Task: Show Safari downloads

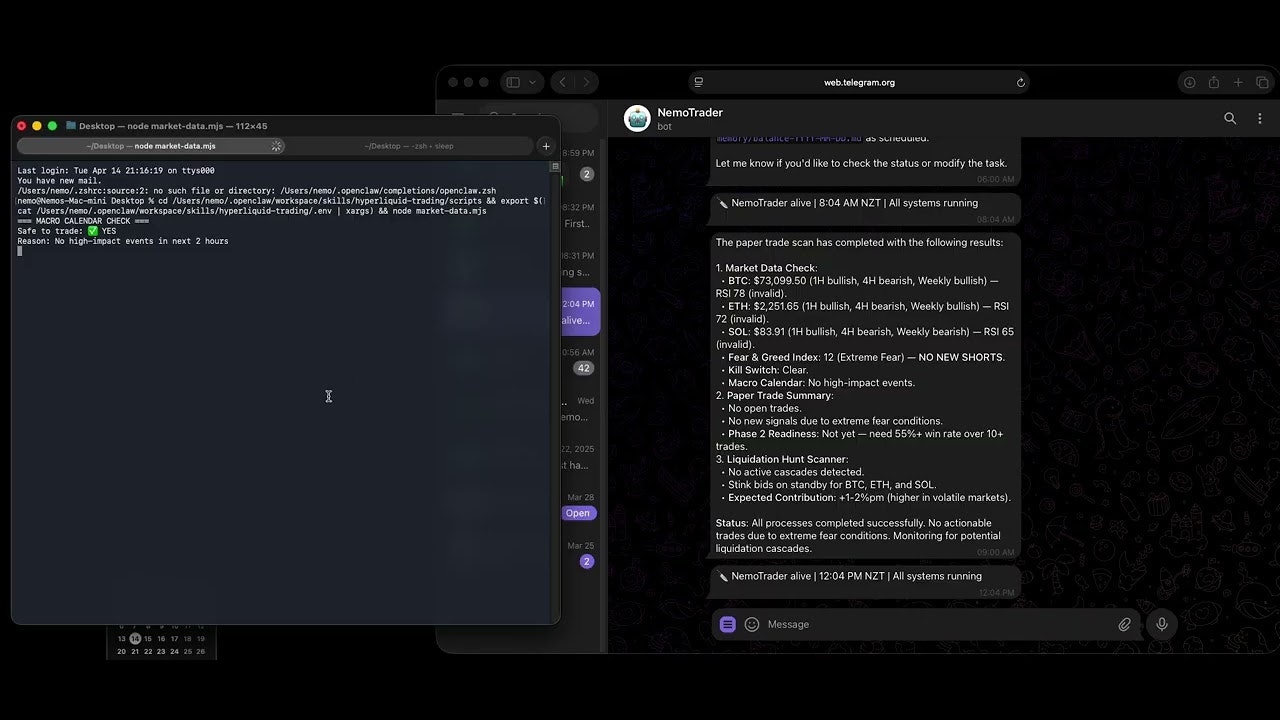Action: coord(1189,82)
